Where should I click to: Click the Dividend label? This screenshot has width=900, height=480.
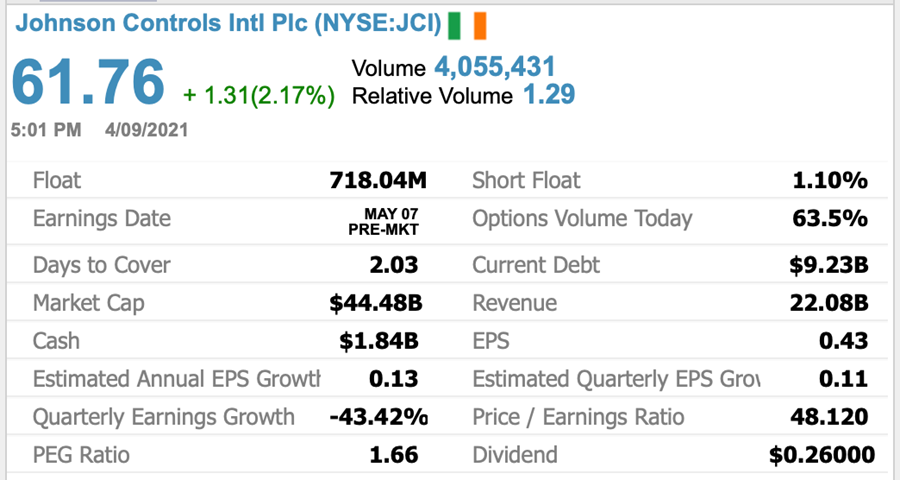(515, 455)
